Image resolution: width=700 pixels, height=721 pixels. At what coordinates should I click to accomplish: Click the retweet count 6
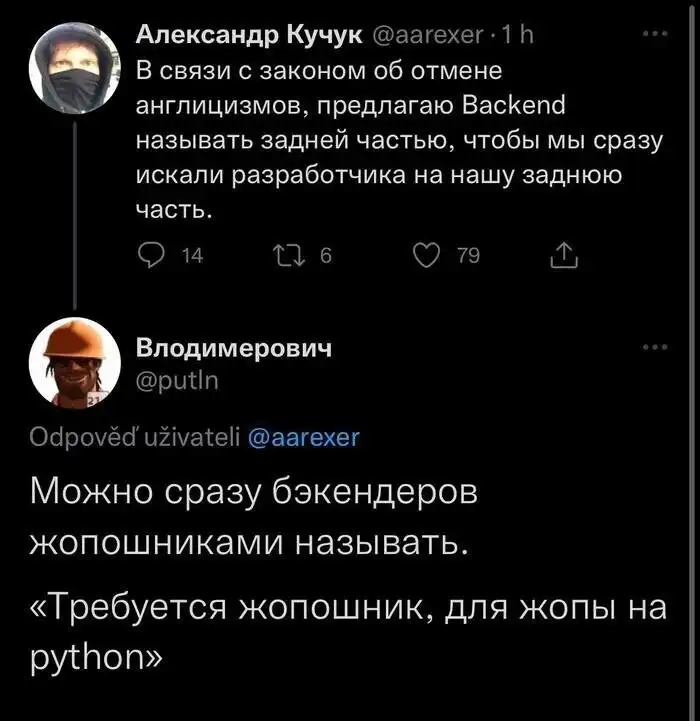click(x=323, y=257)
